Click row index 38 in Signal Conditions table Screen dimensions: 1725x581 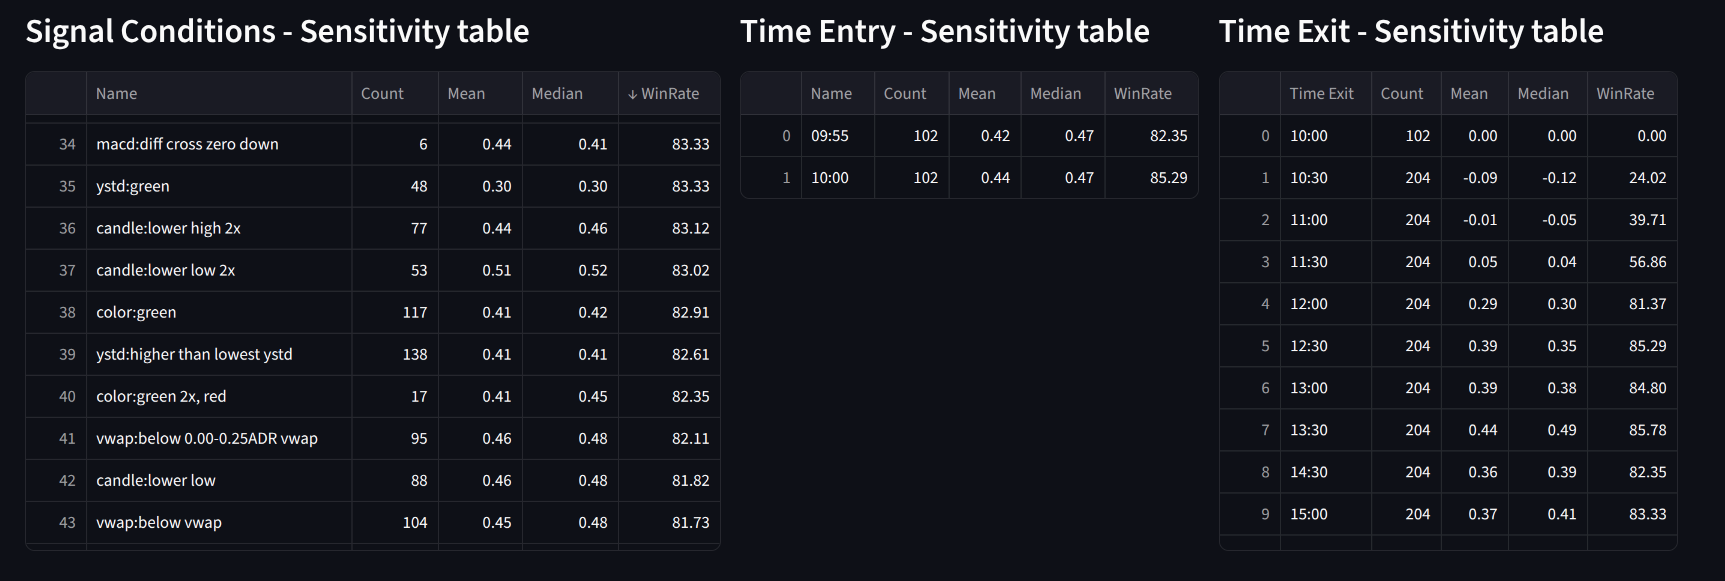[x=67, y=312]
